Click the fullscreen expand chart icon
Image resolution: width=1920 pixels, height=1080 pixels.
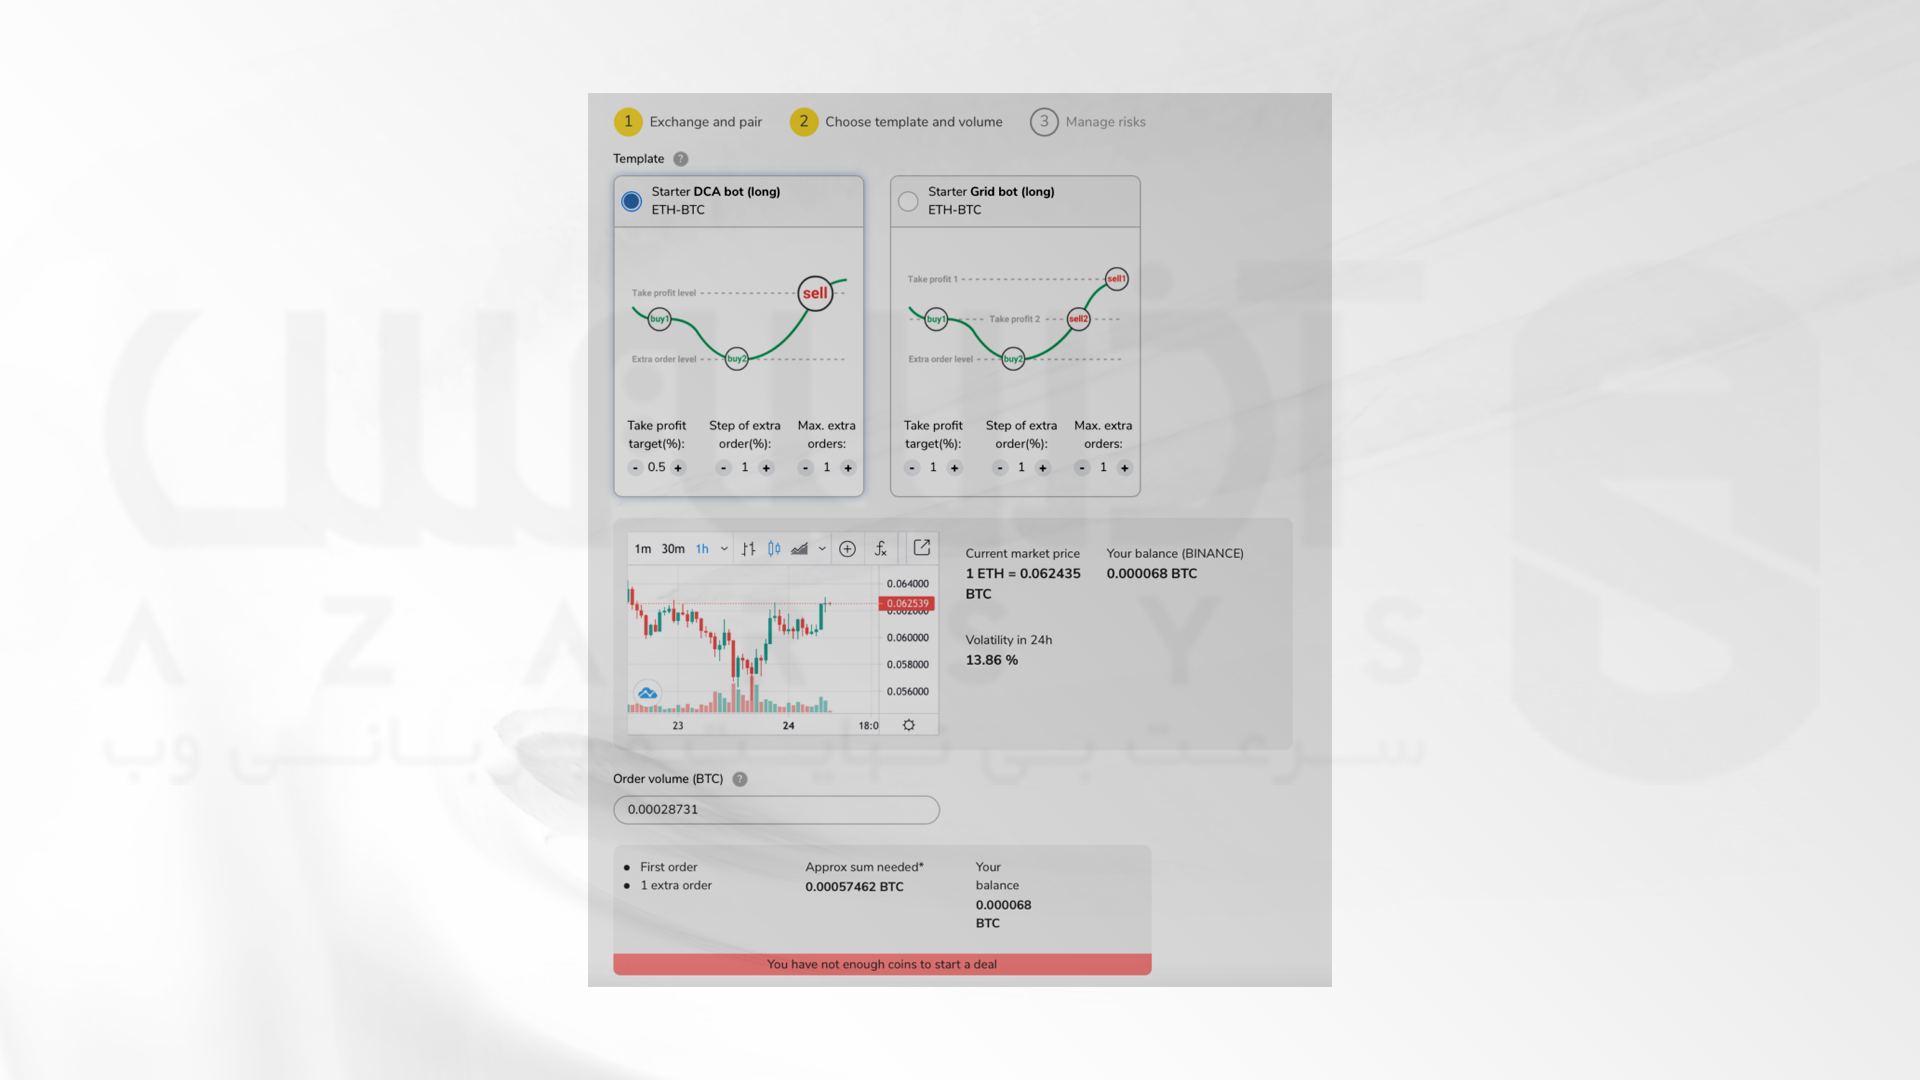[x=922, y=547]
